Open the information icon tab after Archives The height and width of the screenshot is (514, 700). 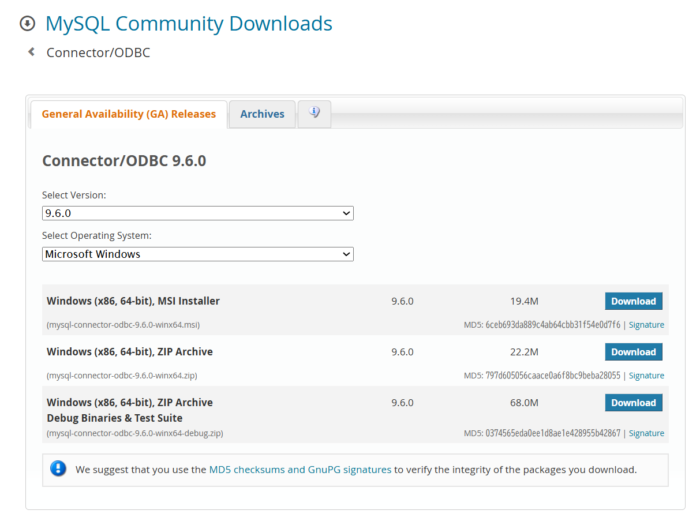click(314, 113)
